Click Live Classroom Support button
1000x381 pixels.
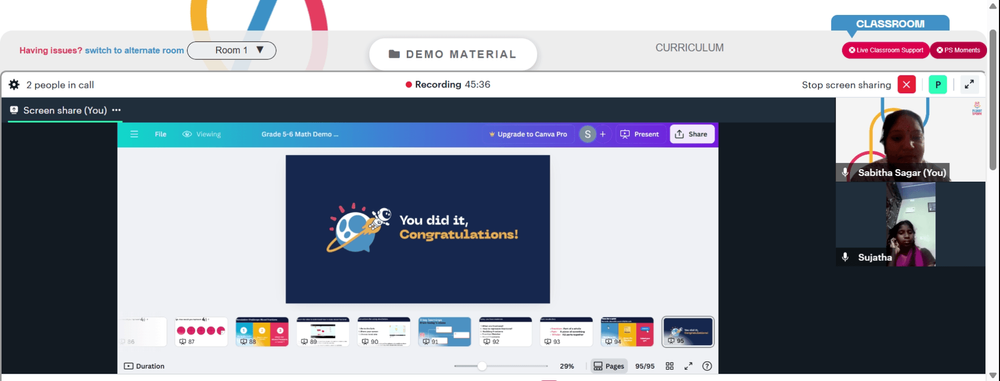[x=885, y=50]
